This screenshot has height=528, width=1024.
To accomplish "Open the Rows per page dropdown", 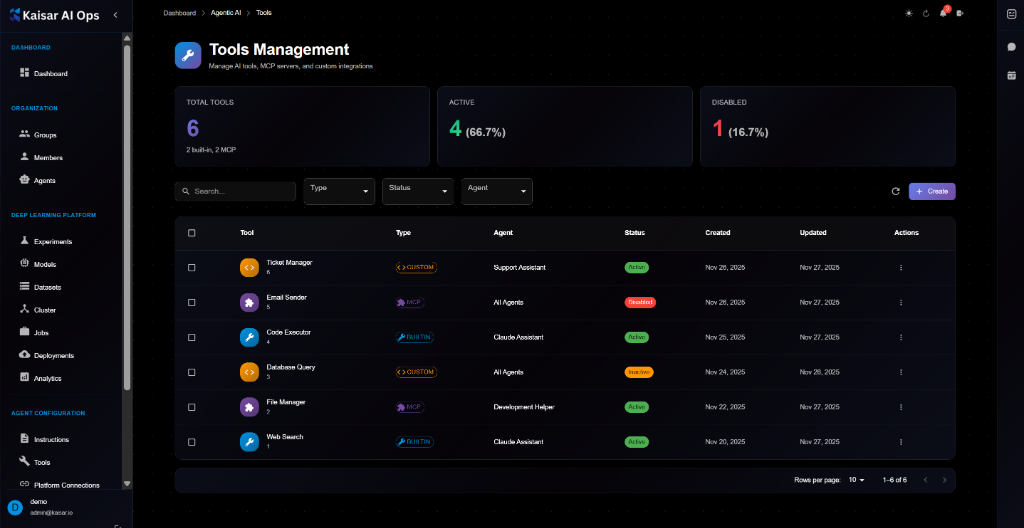I will [856, 480].
